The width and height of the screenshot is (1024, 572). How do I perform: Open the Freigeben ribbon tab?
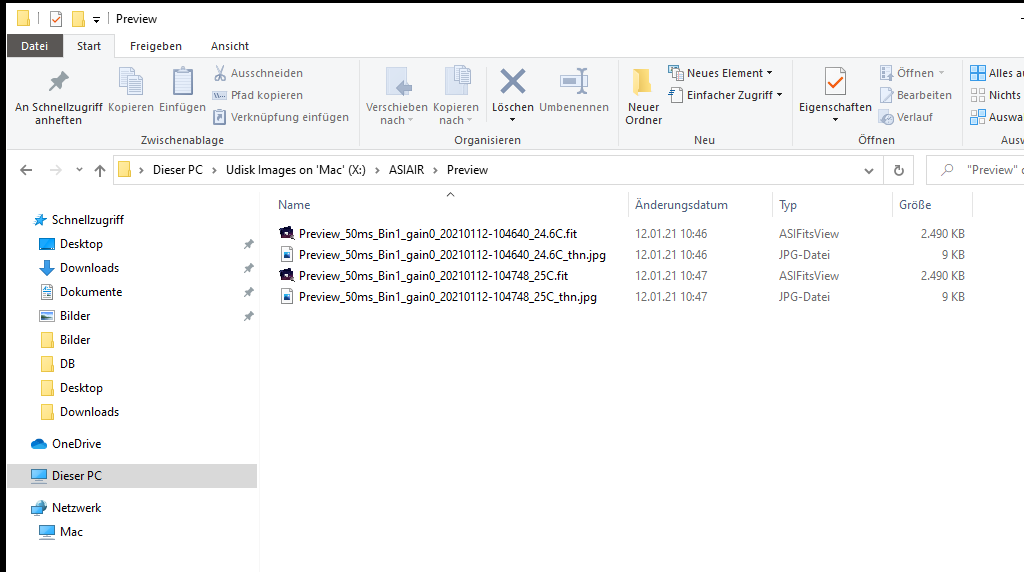[x=155, y=46]
